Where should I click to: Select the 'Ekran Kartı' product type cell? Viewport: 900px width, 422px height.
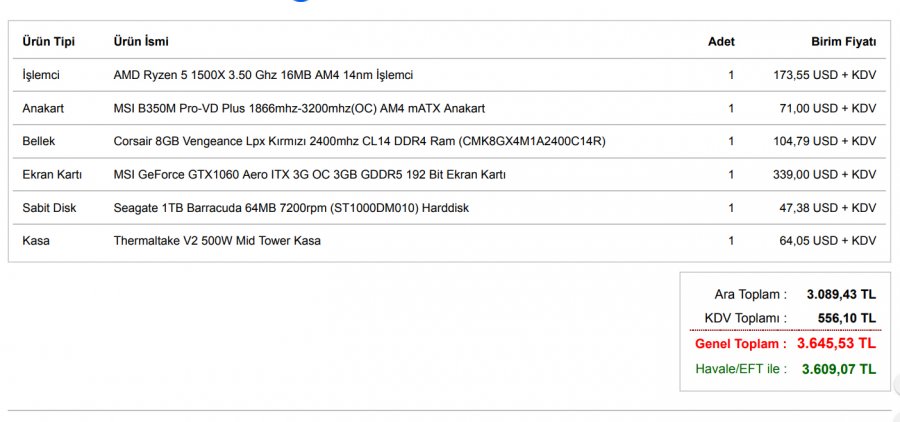tap(52, 175)
